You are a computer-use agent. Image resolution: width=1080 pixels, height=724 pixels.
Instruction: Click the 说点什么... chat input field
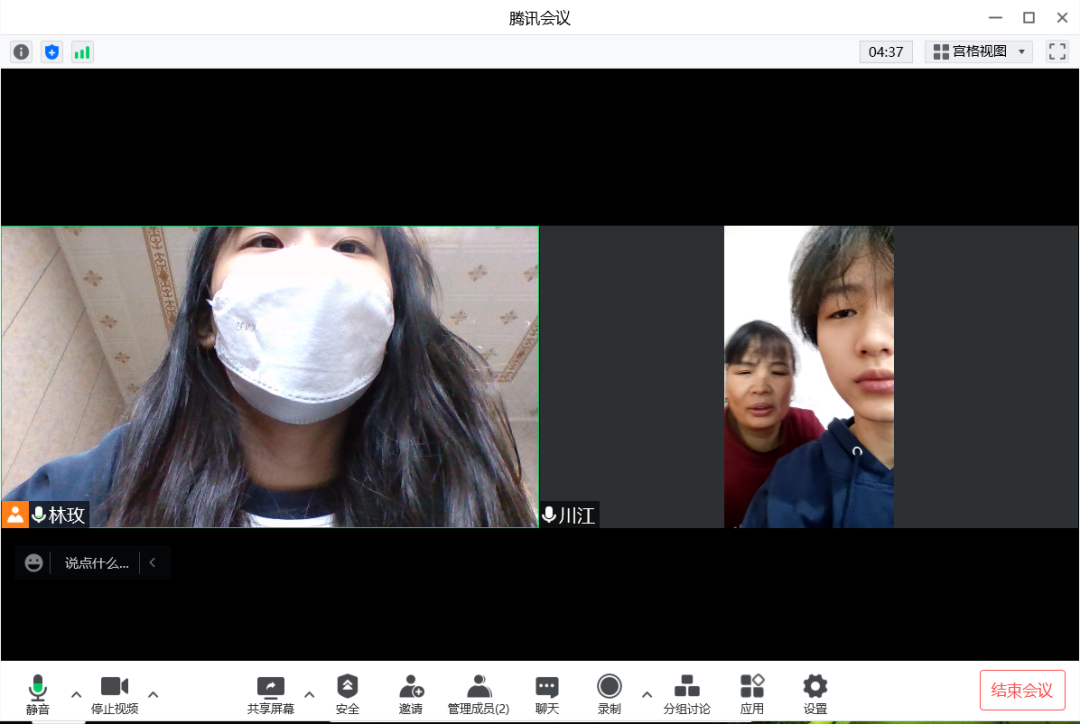point(96,563)
